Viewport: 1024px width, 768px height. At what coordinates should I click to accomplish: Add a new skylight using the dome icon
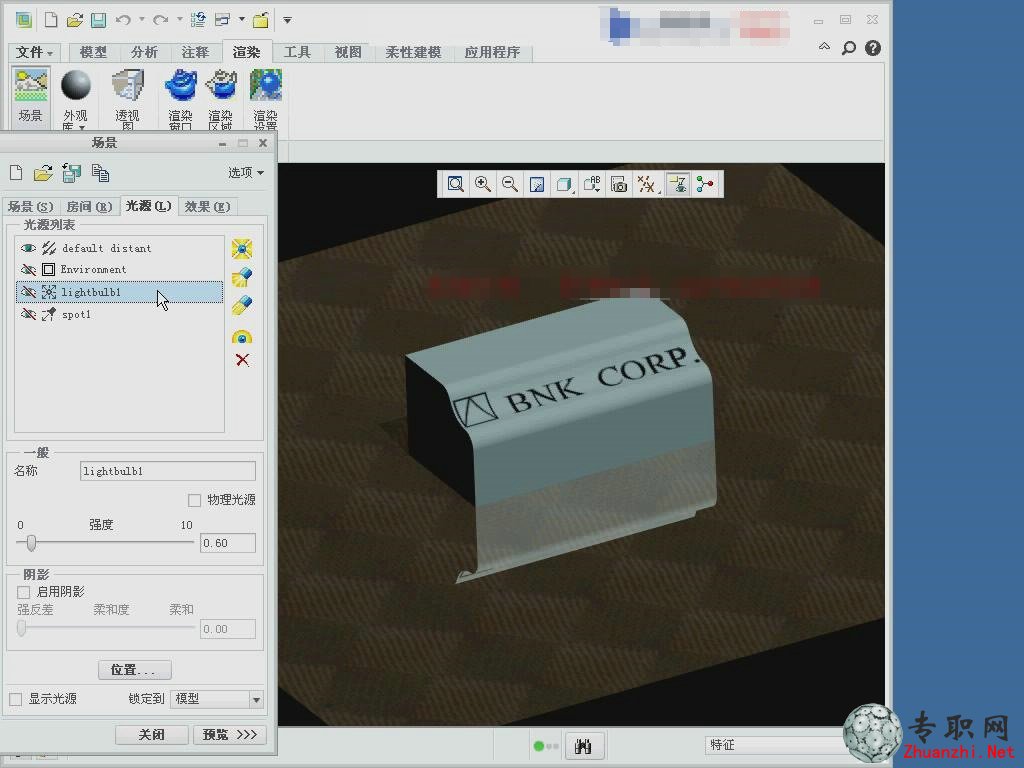pyautogui.click(x=242, y=336)
